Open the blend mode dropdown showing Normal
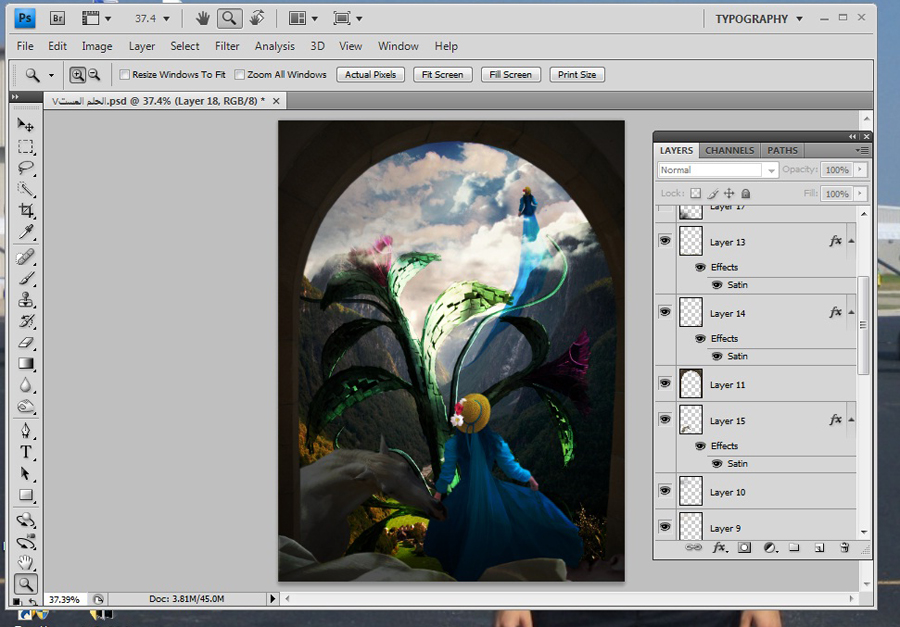The width and height of the screenshot is (900, 627). tap(718, 170)
